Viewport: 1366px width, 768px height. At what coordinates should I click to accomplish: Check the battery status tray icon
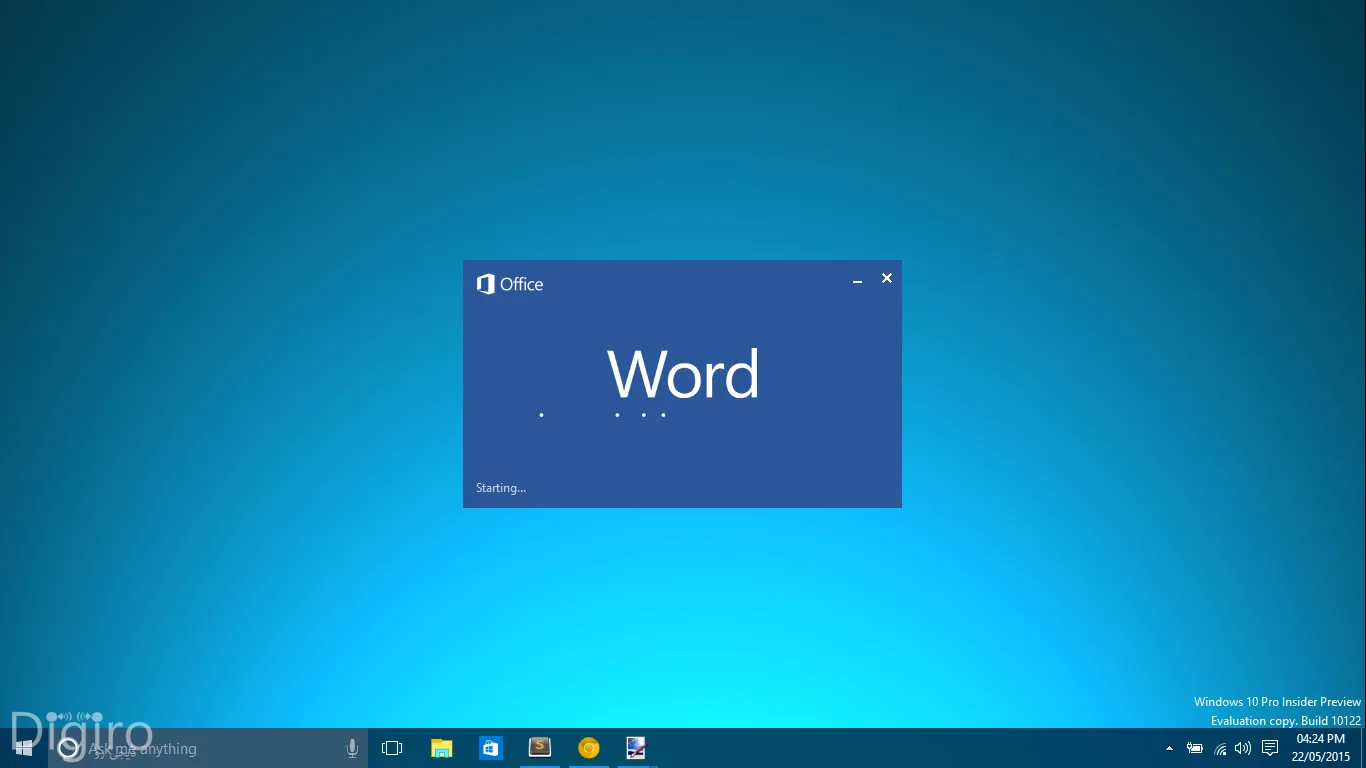pyautogui.click(x=1195, y=748)
